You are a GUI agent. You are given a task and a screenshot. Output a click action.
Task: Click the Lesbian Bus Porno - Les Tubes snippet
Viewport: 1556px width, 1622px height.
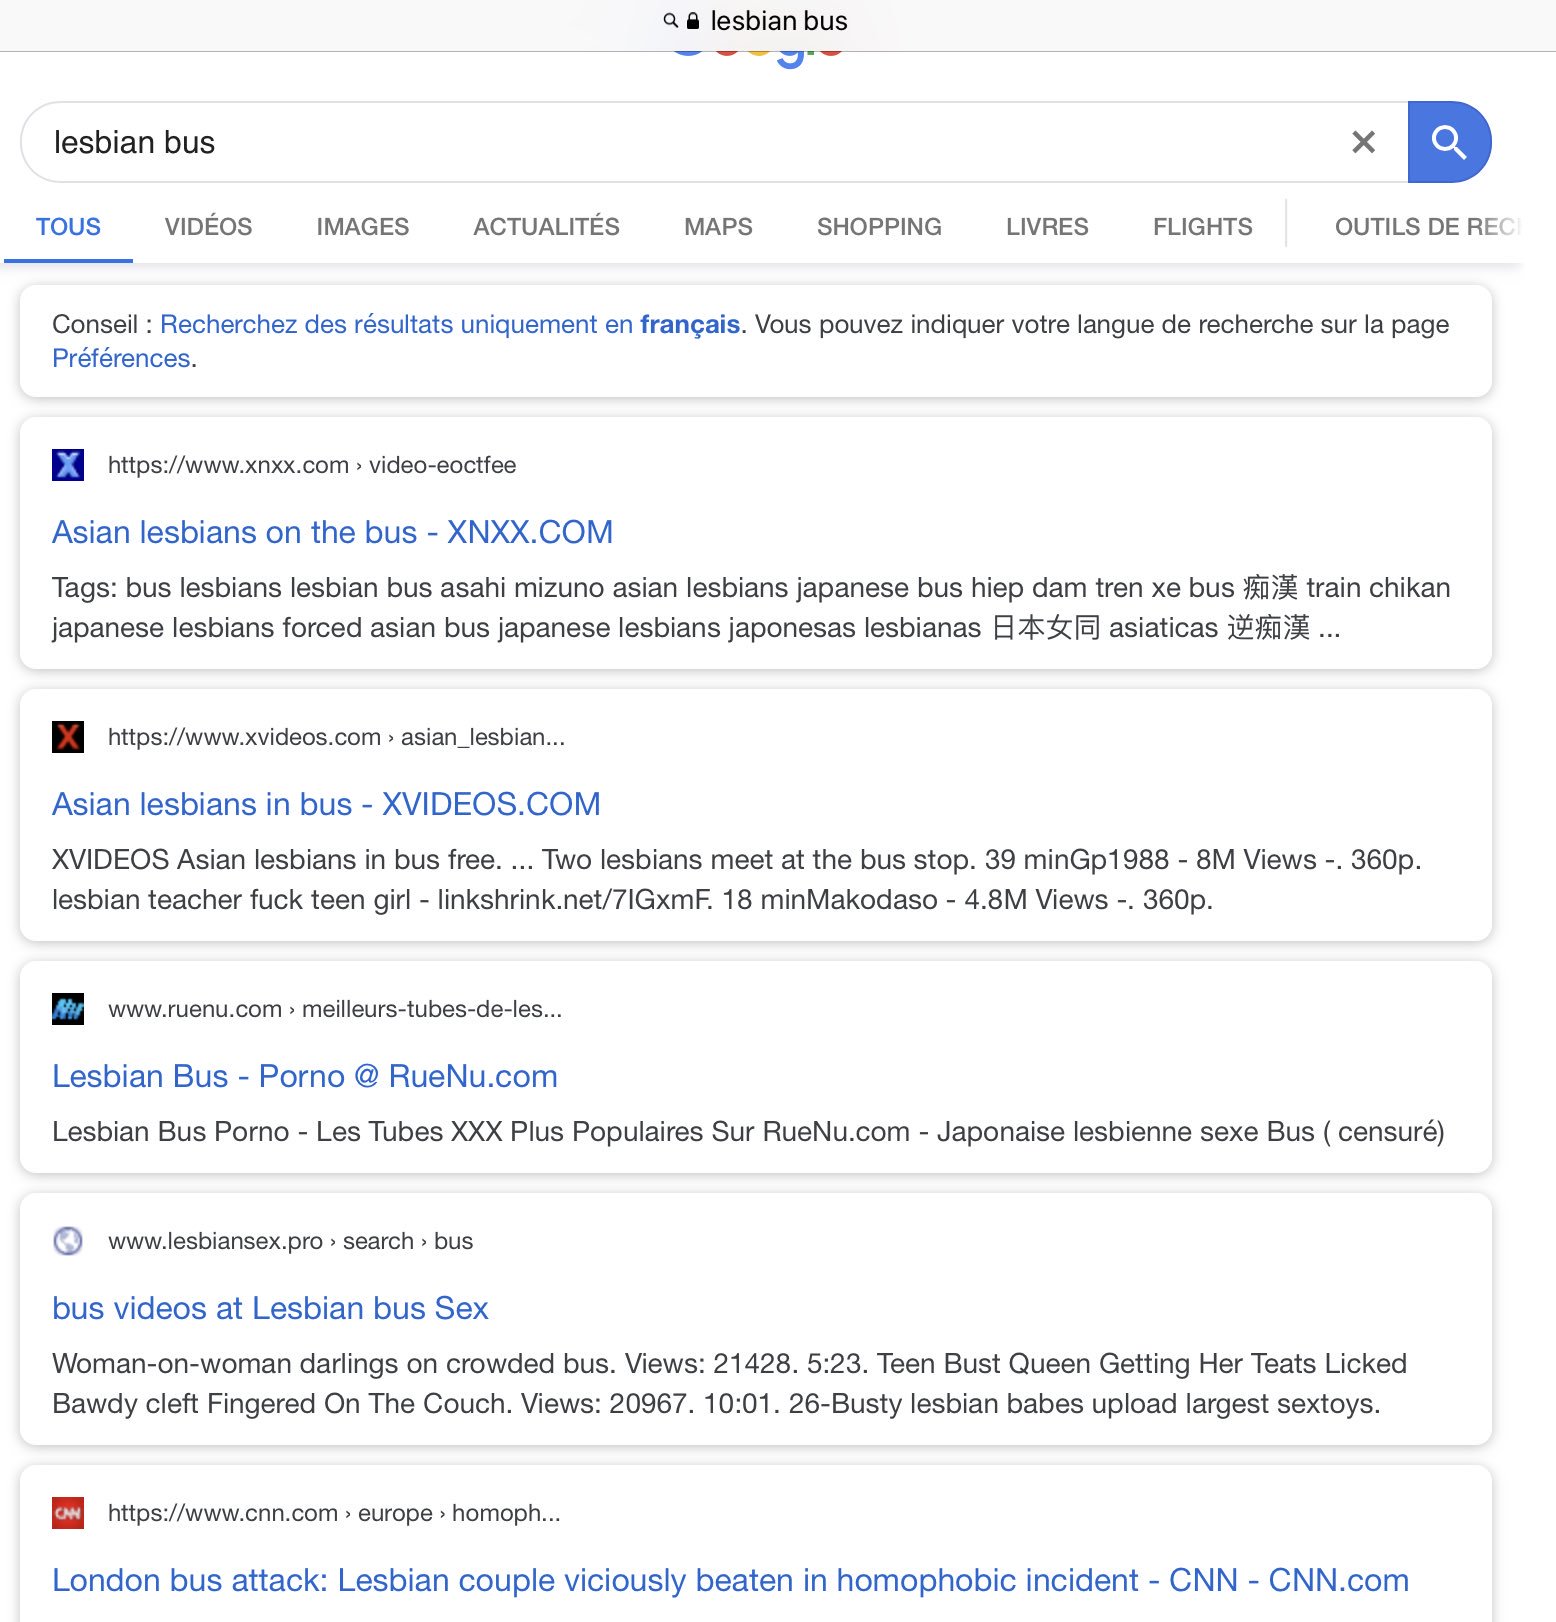(x=748, y=1131)
